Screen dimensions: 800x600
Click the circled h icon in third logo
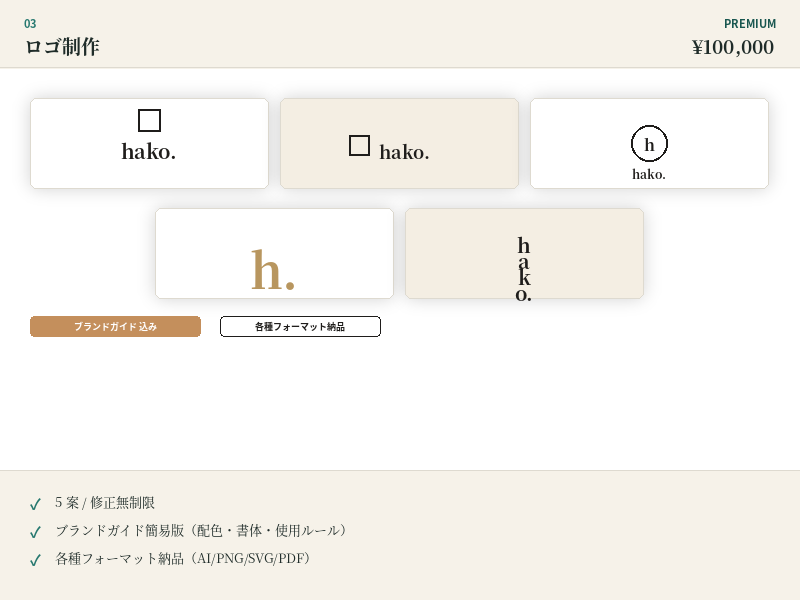(x=649, y=143)
